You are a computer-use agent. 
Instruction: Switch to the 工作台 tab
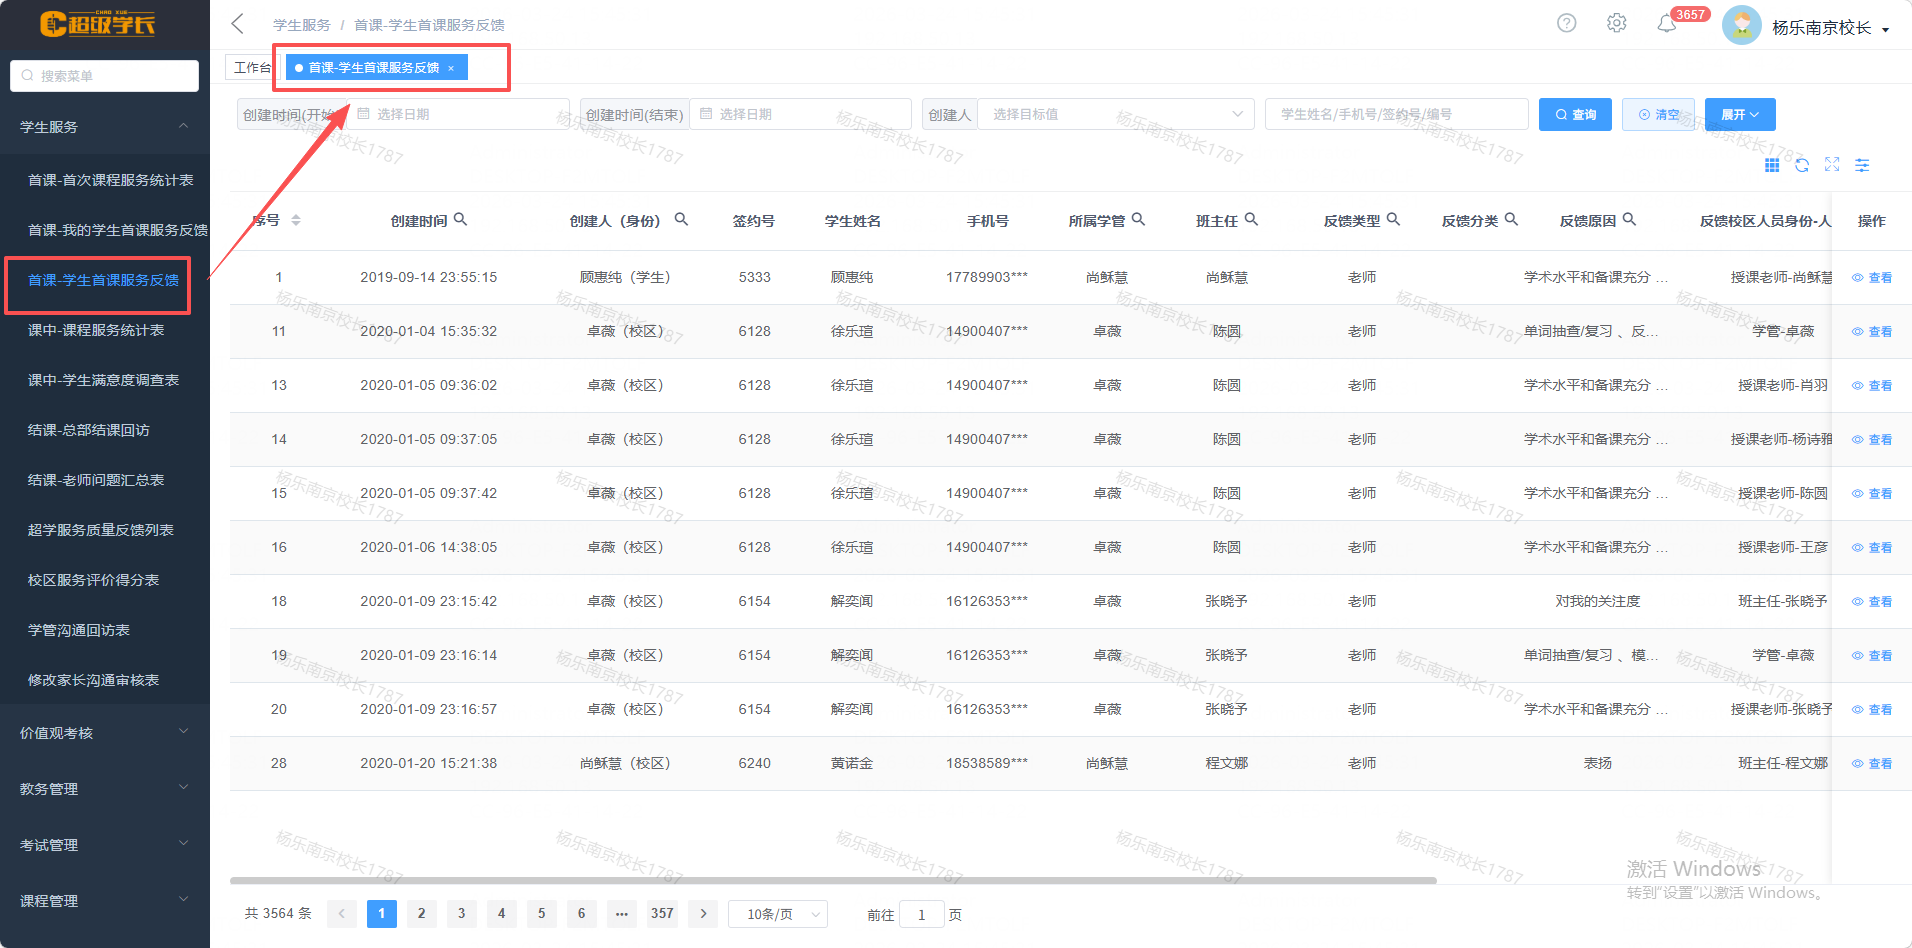click(252, 67)
